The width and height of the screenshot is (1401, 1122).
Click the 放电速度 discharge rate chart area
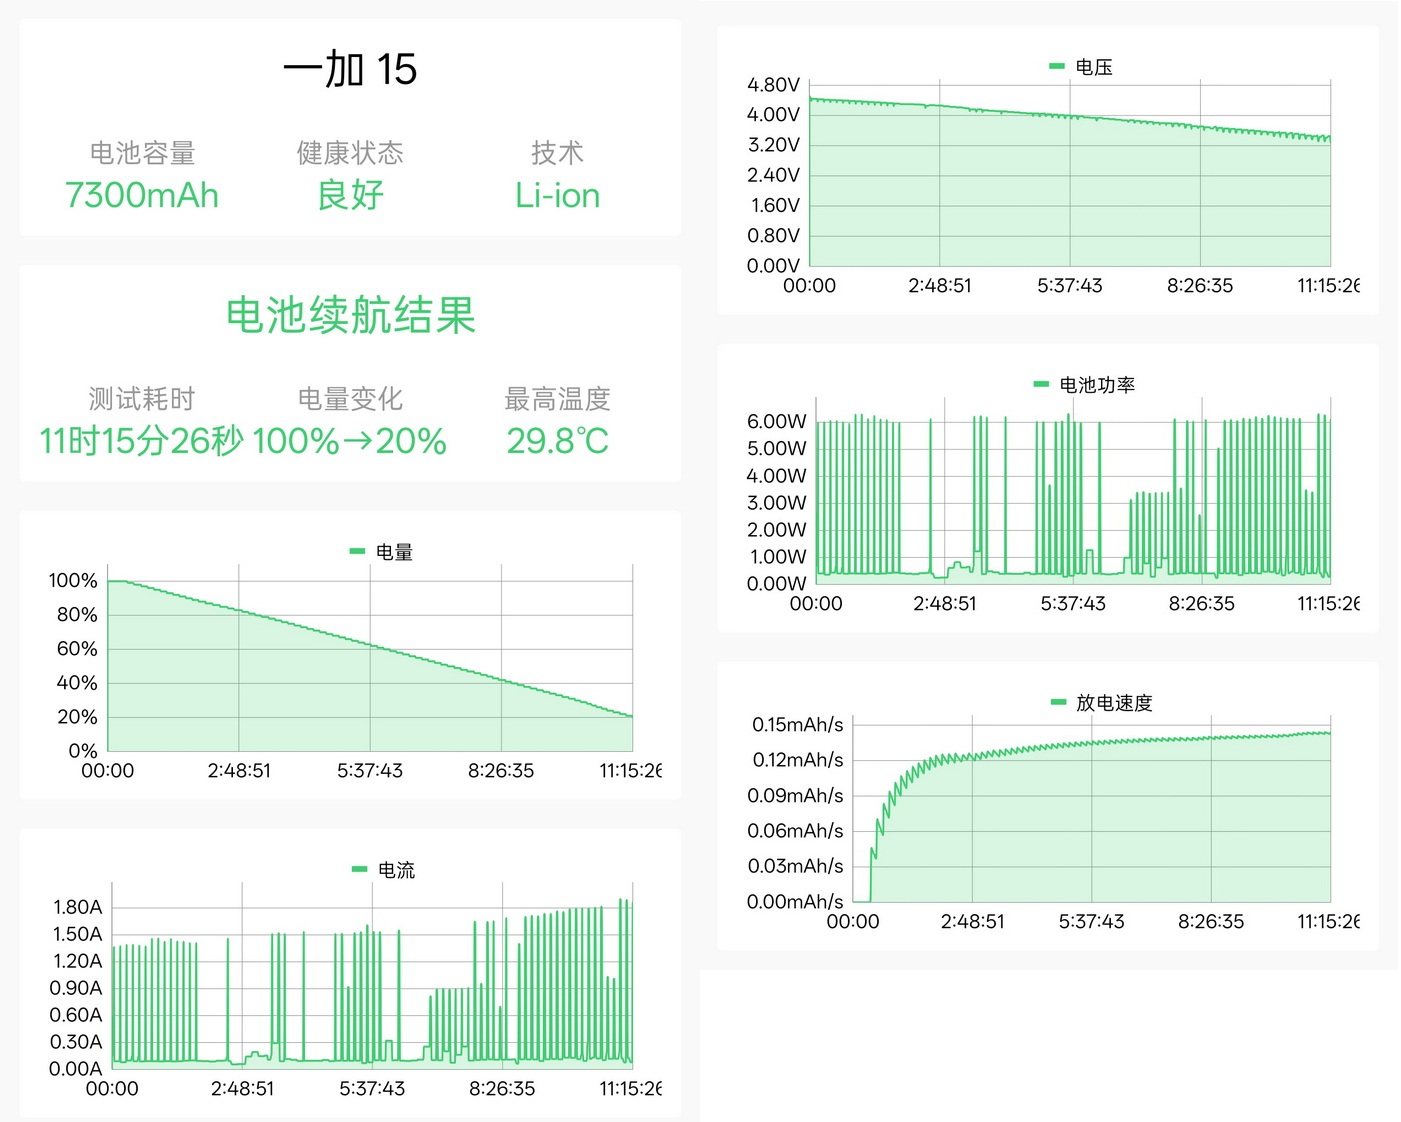(x=1091, y=809)
